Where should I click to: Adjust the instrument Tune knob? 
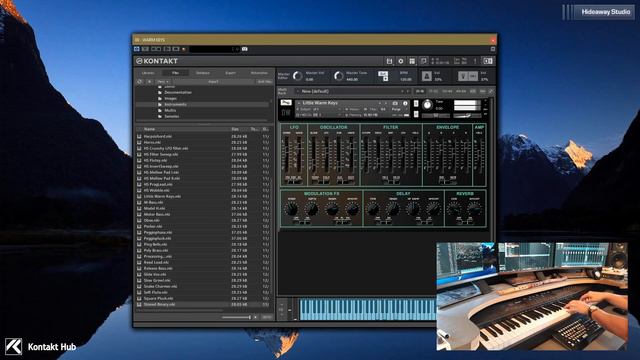coord(427,105)
